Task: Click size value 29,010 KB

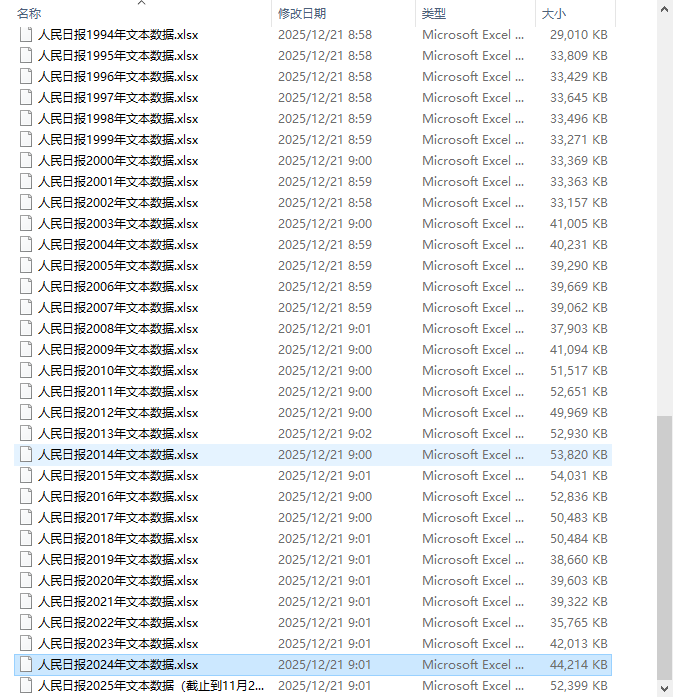Action: point(578,35)
